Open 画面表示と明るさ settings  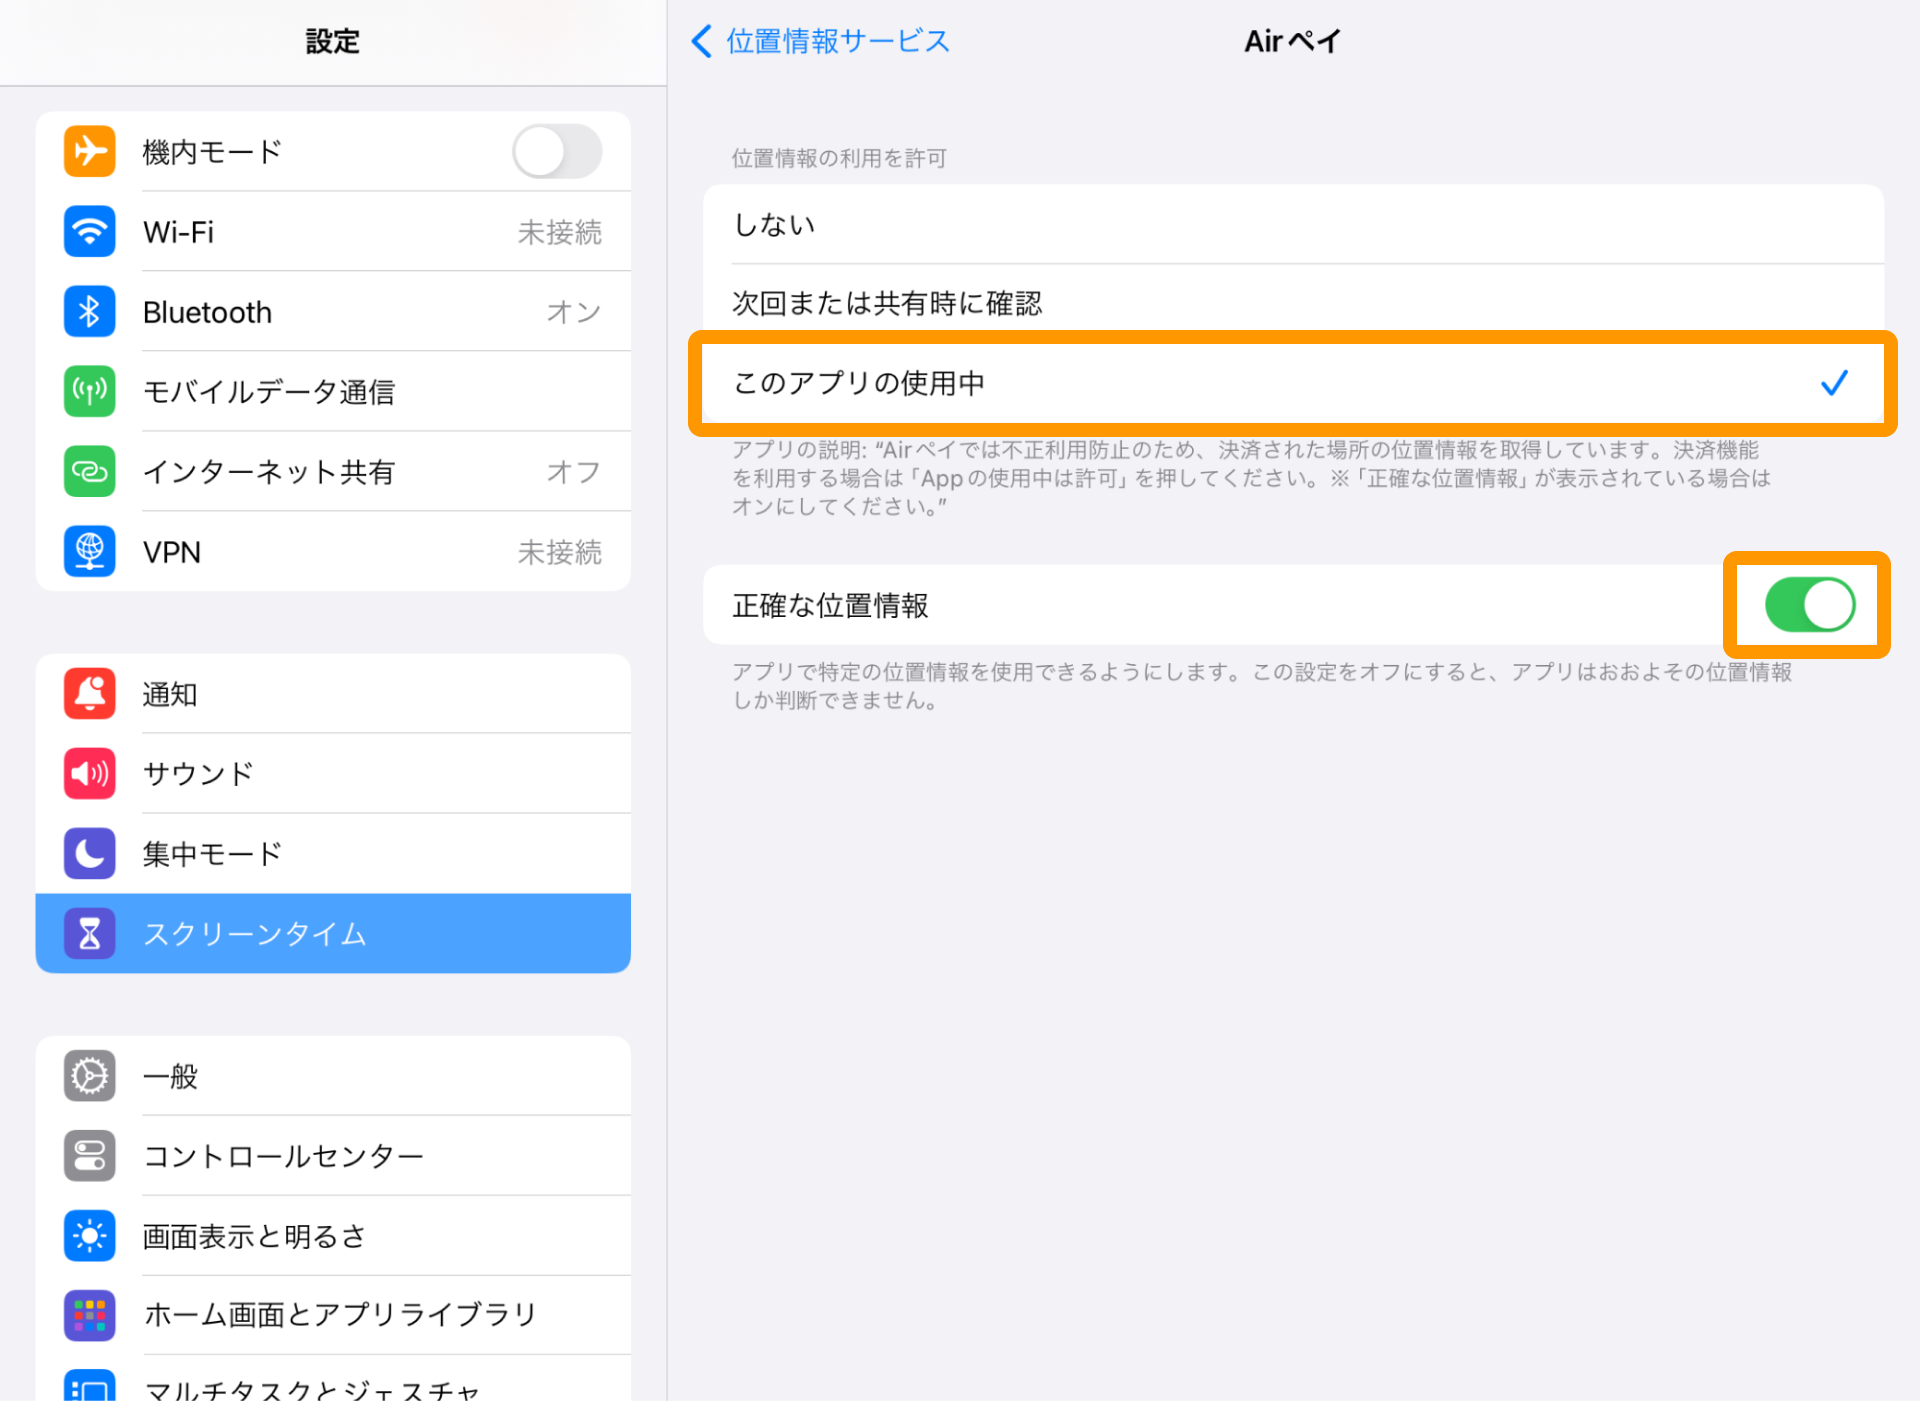[333, 1236]
